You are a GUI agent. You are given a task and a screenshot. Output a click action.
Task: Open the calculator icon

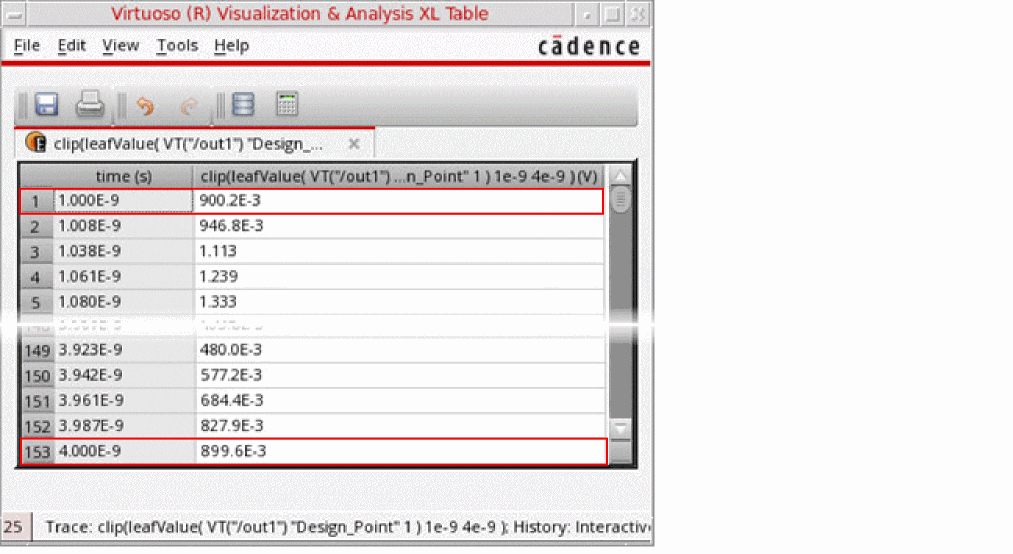287,104
